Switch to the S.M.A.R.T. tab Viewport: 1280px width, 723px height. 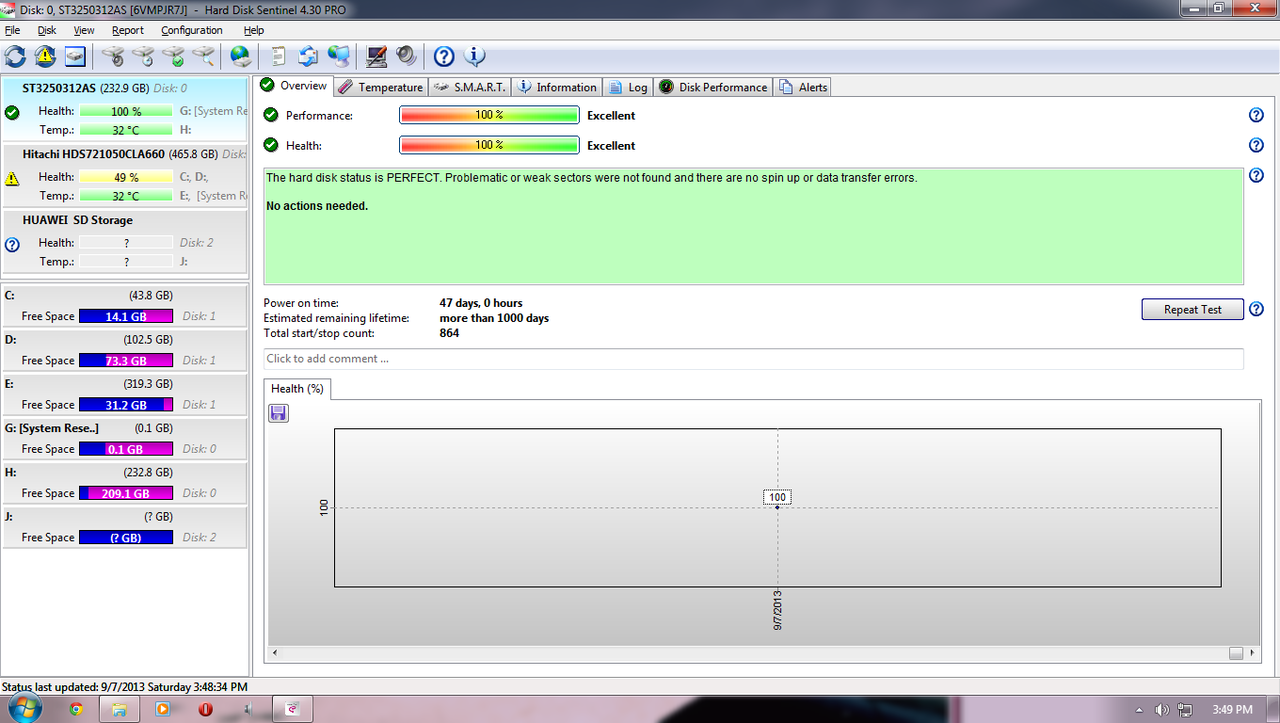coord(470,87)
